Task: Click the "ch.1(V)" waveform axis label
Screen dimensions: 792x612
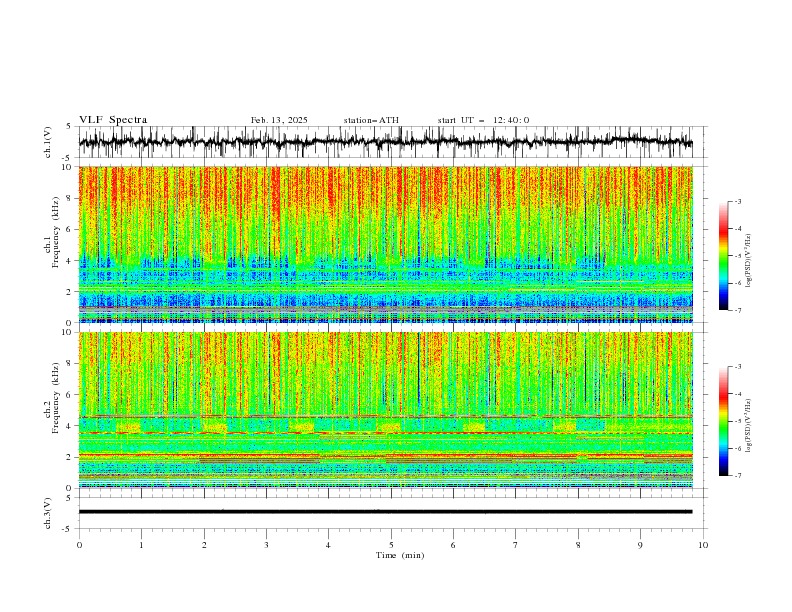Action: tap(48, 142)
